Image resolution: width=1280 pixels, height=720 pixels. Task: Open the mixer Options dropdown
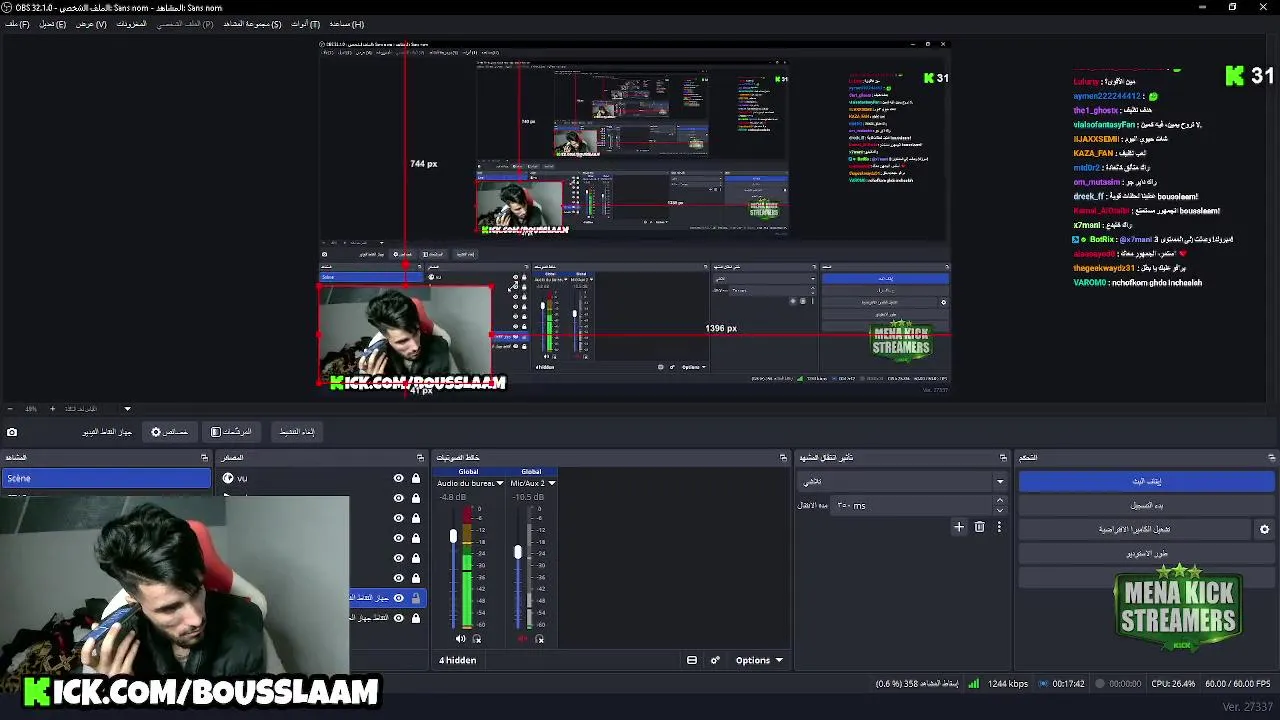(x=759, y=660)
